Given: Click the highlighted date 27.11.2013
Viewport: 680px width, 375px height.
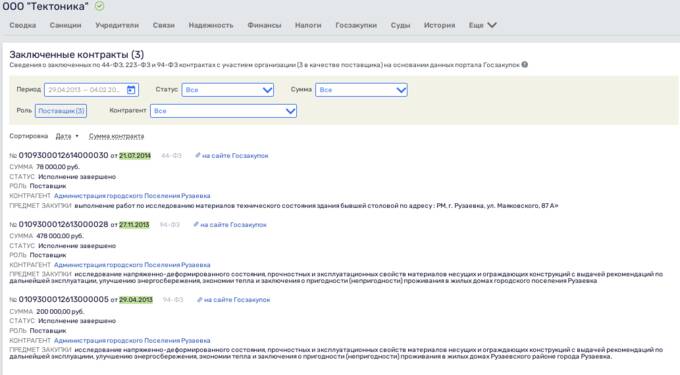Looking at the screenshot, I should [x=134, y=225].
